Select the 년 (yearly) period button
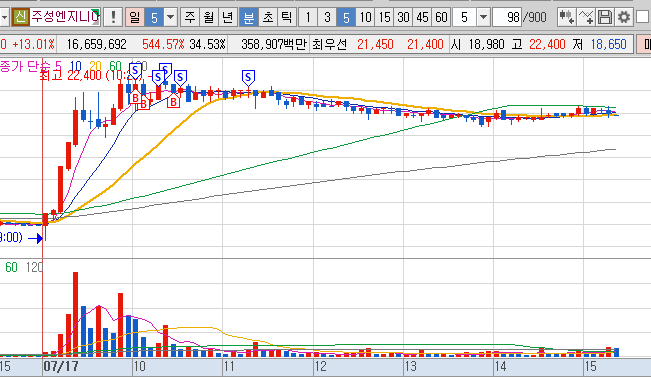The width and height of the screenshot is (651, 377). (x=228, y=17)
